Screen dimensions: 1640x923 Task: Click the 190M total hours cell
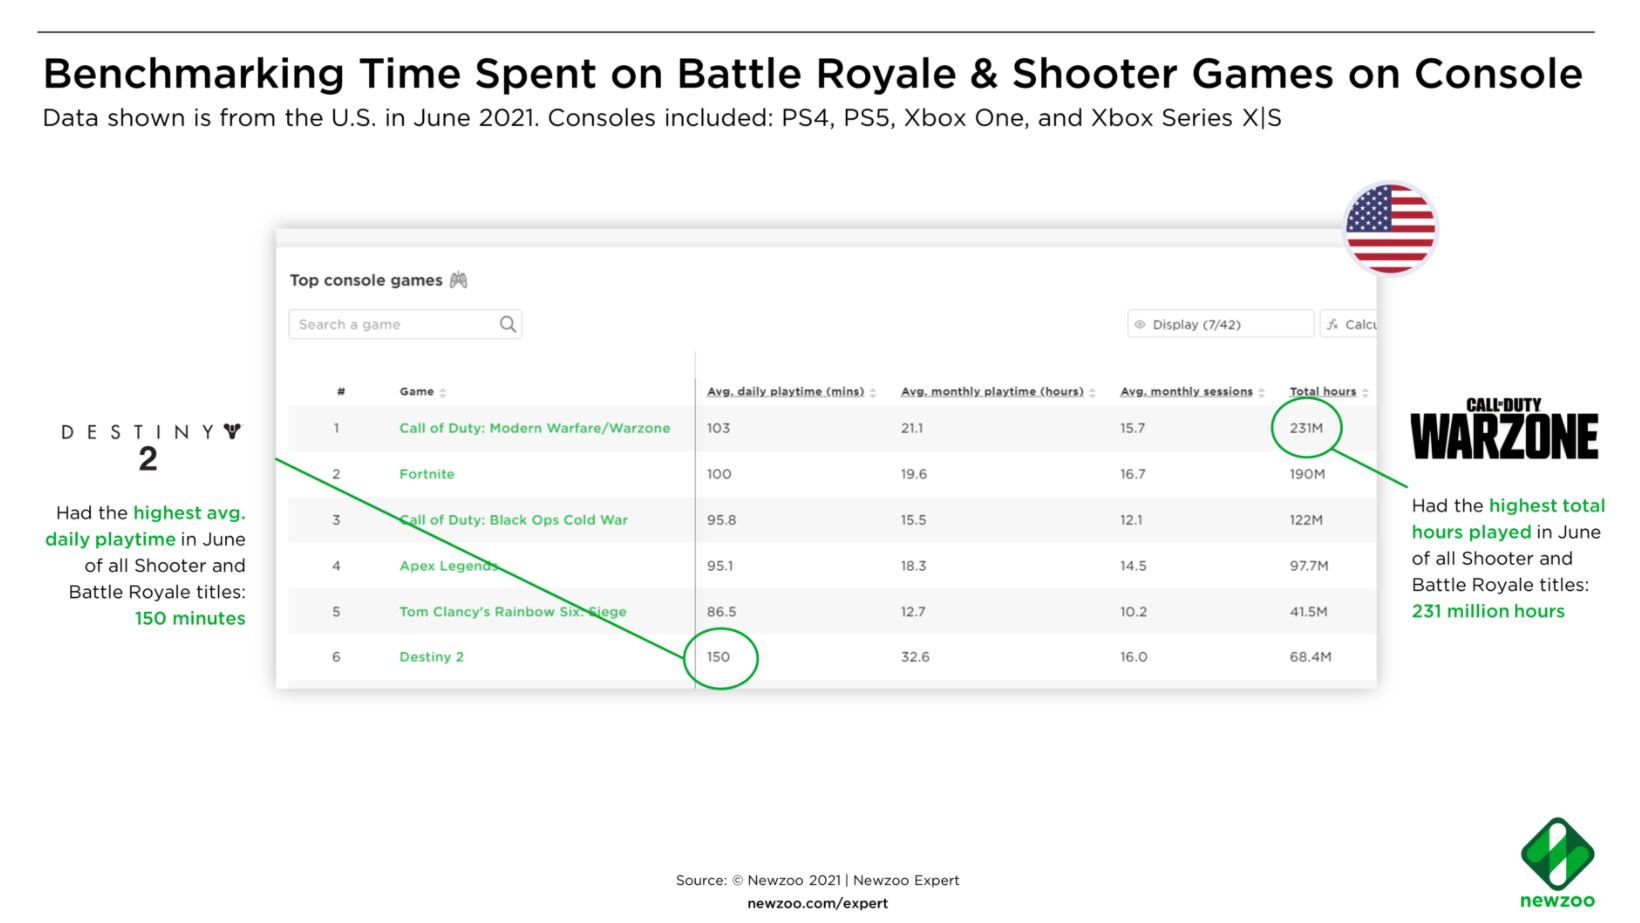[1307, 474]
